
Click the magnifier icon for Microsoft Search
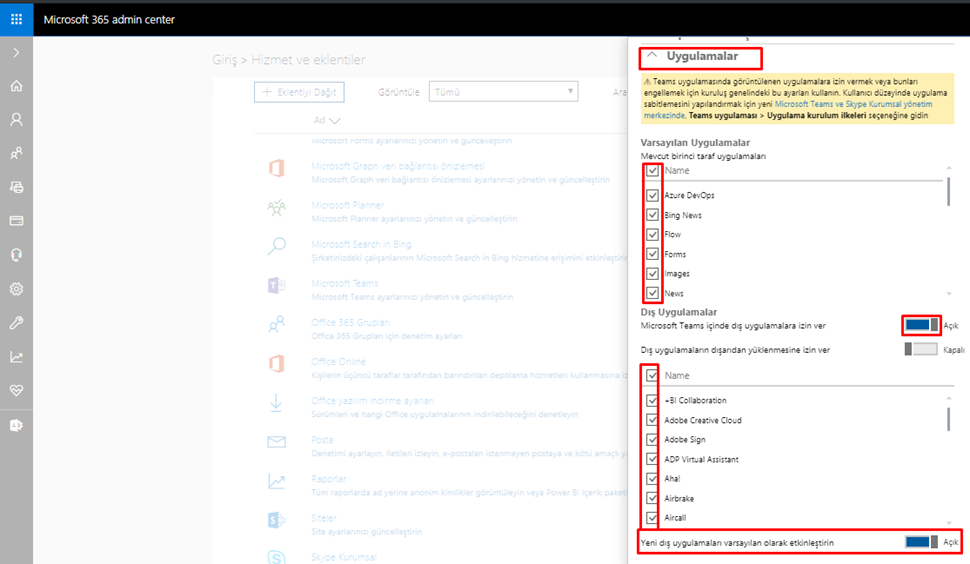pyautogui.click(x=277, y=246)
